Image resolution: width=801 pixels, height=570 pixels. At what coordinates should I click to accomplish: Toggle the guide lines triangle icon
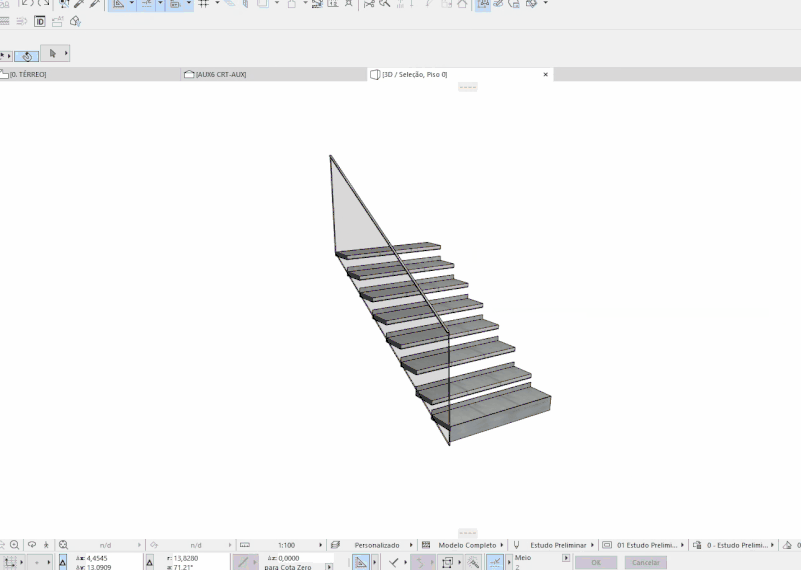click(119, 4)
